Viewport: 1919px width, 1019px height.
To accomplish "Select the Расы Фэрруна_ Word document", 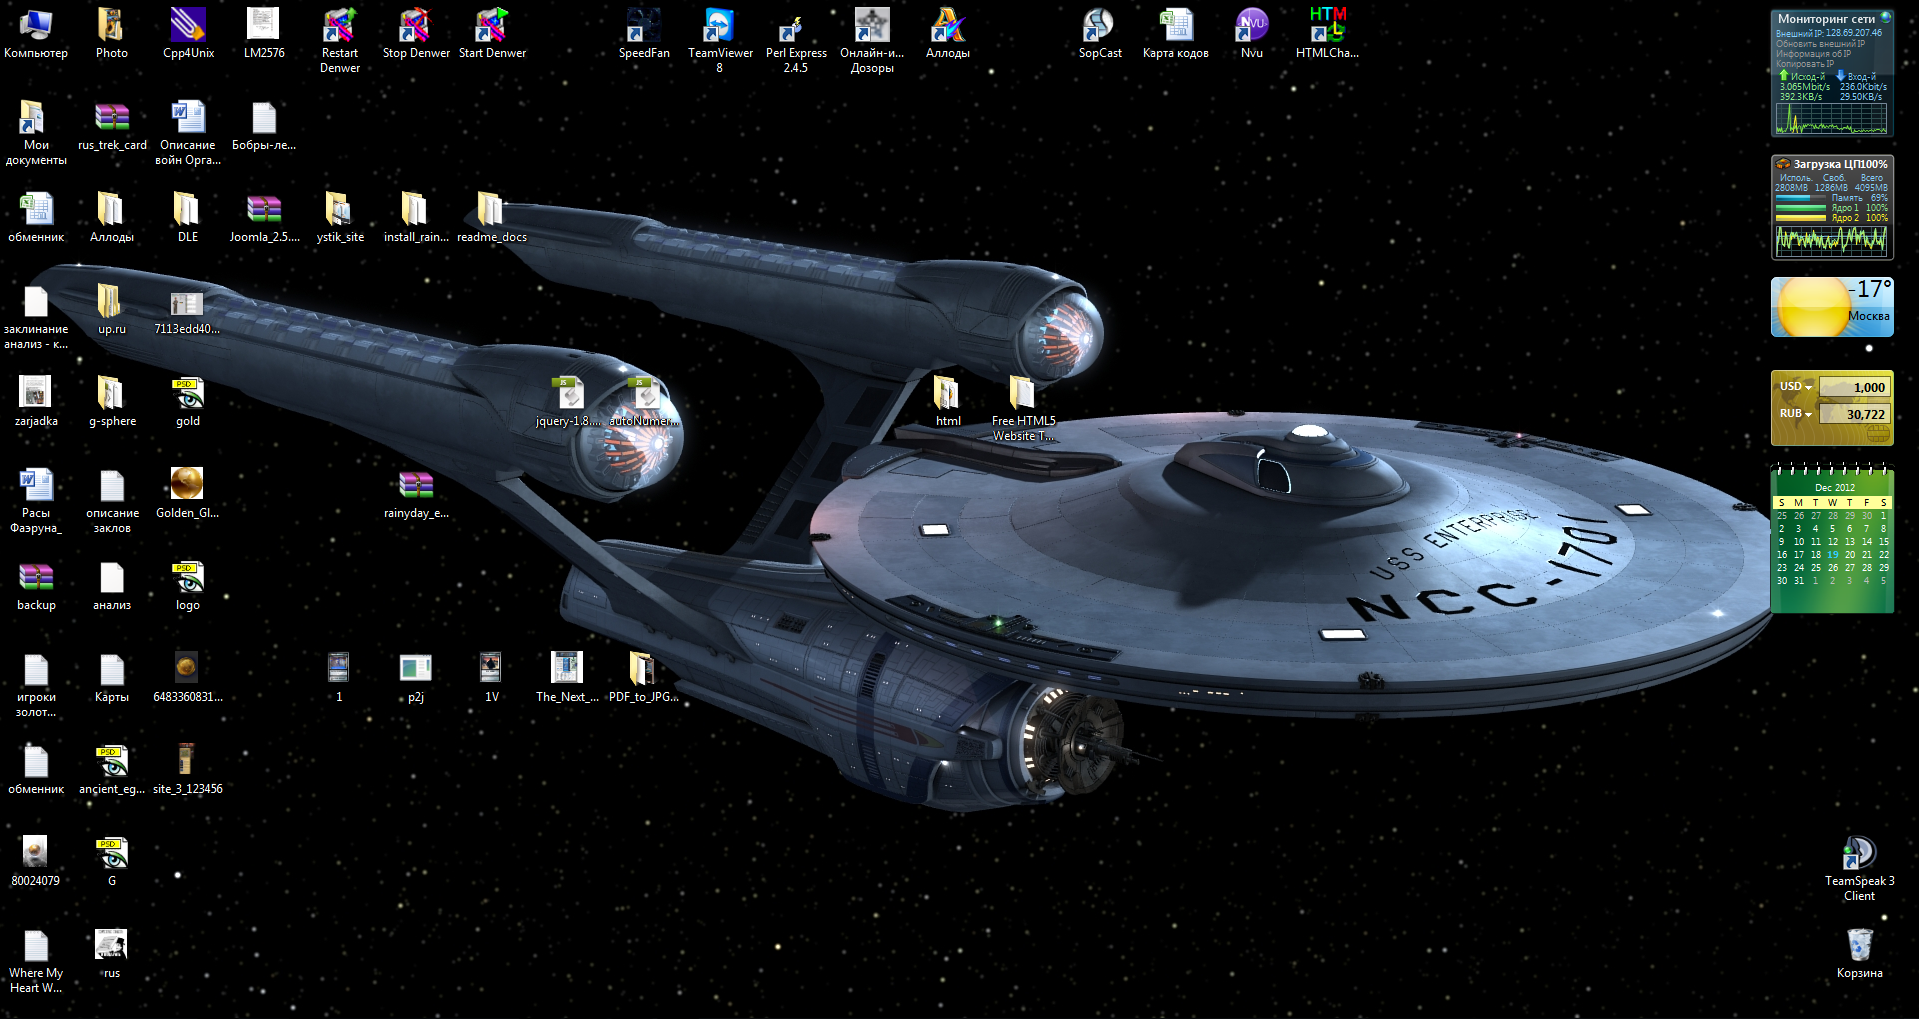I will click(x=36, y=500).
